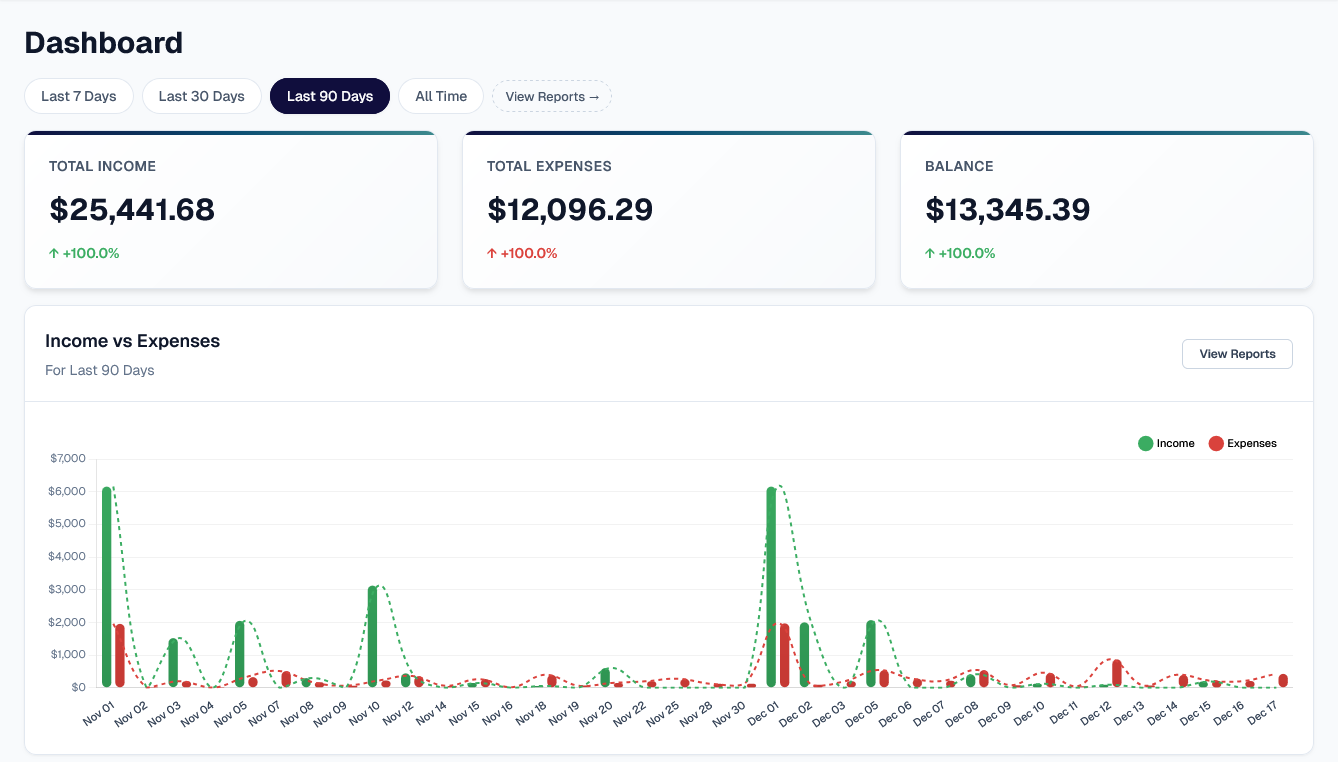Toggle the Expenses legend red dot
The width and height of the screenshot is (1338, 762).
[x=1216, y=443]
